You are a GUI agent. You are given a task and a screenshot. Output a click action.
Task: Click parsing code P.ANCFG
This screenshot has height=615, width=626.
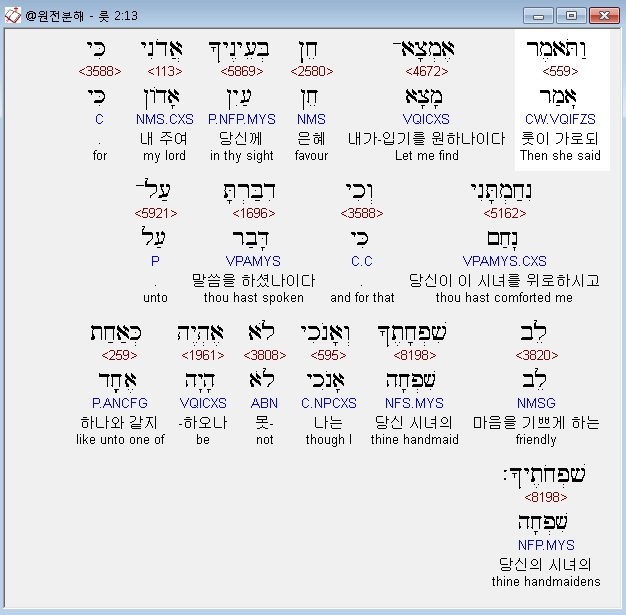(x=120, y=403)
